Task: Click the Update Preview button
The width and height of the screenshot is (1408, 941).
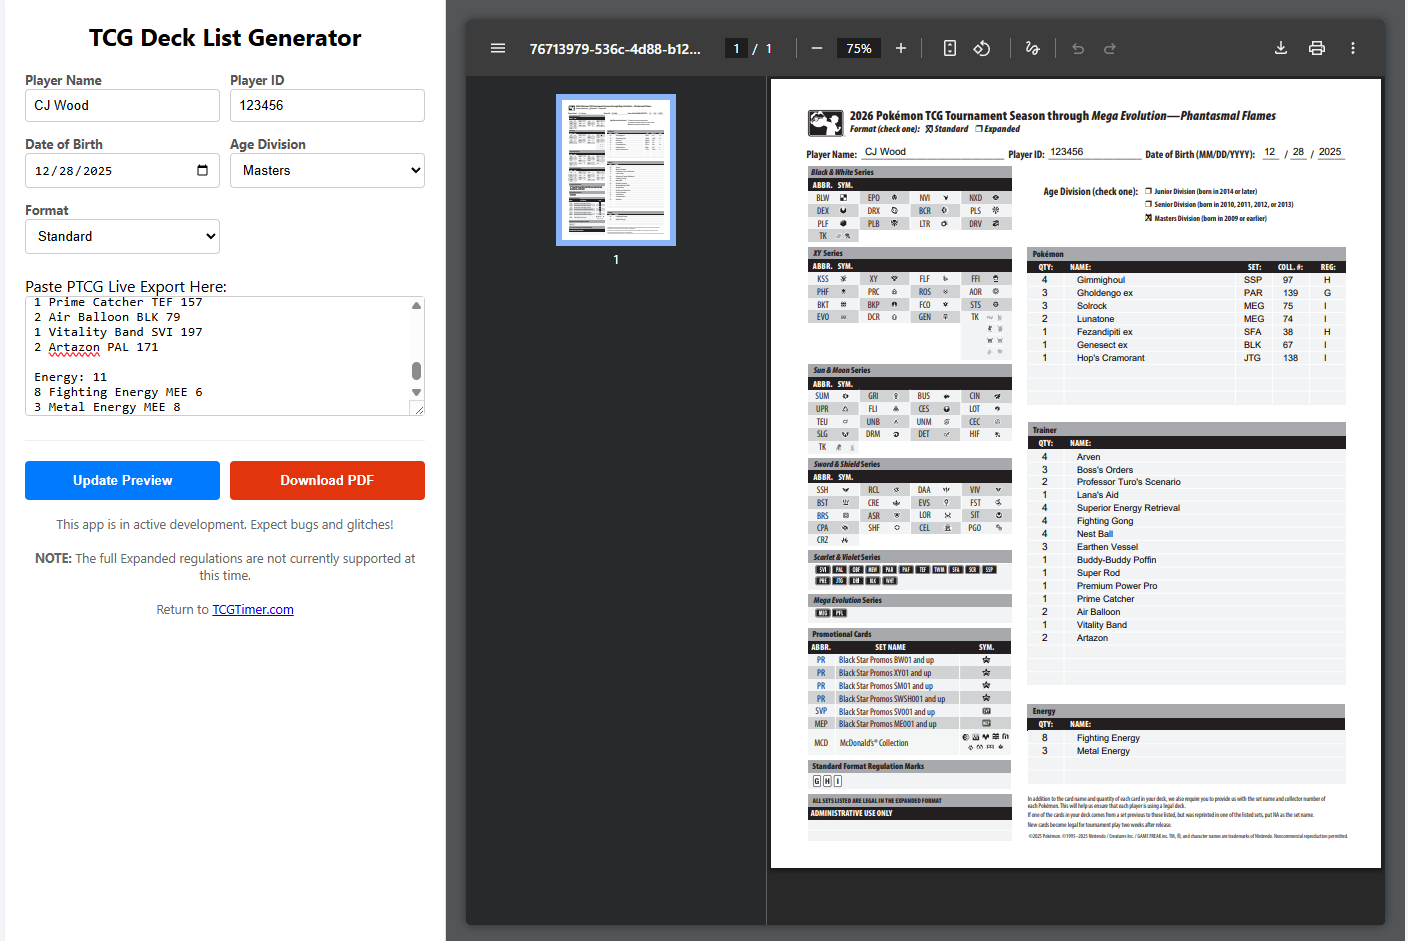Action: point(122,480)
